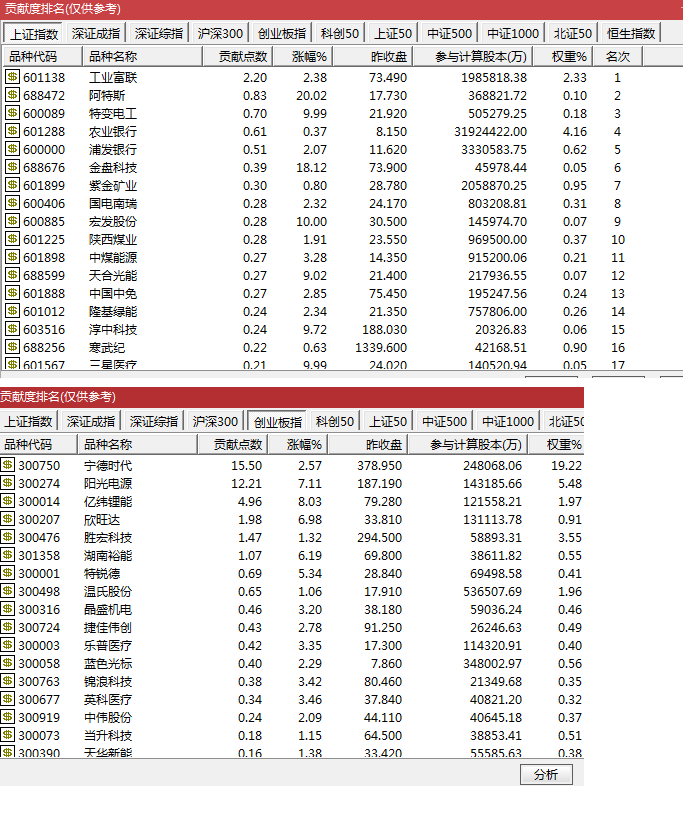This screenshot has width=700, height=831.
Task: Click the stock icon beside 300750 宁德时代
Action: 7,465
